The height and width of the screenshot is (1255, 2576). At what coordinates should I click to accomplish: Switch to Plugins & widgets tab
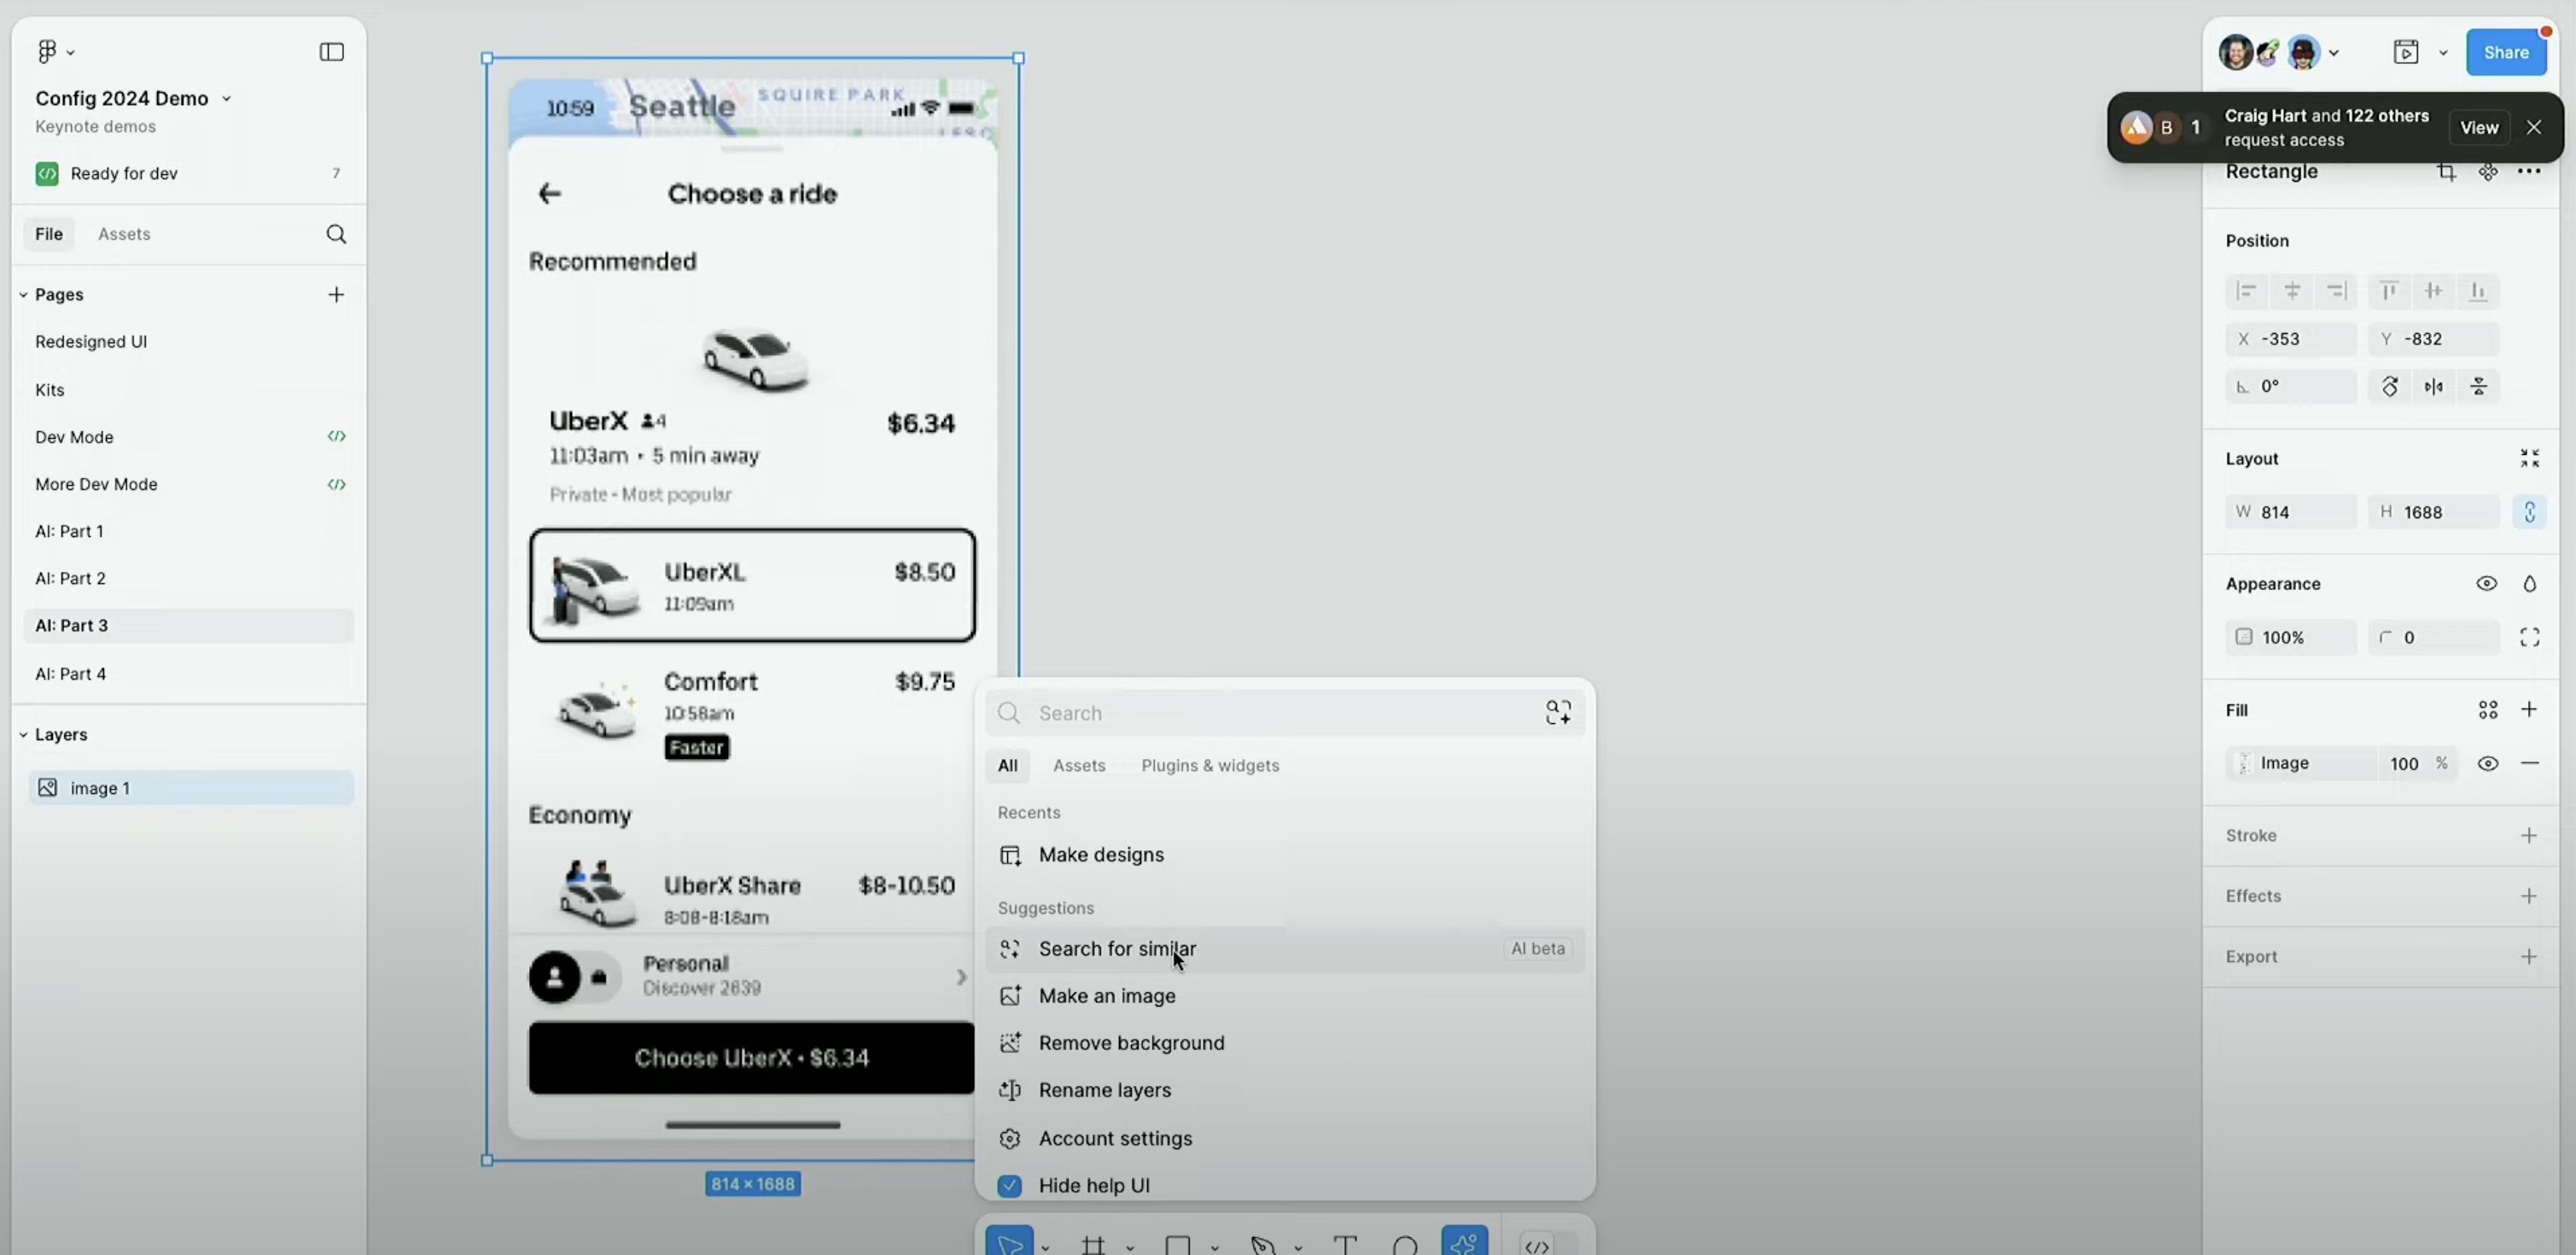tap(1210, 766)
